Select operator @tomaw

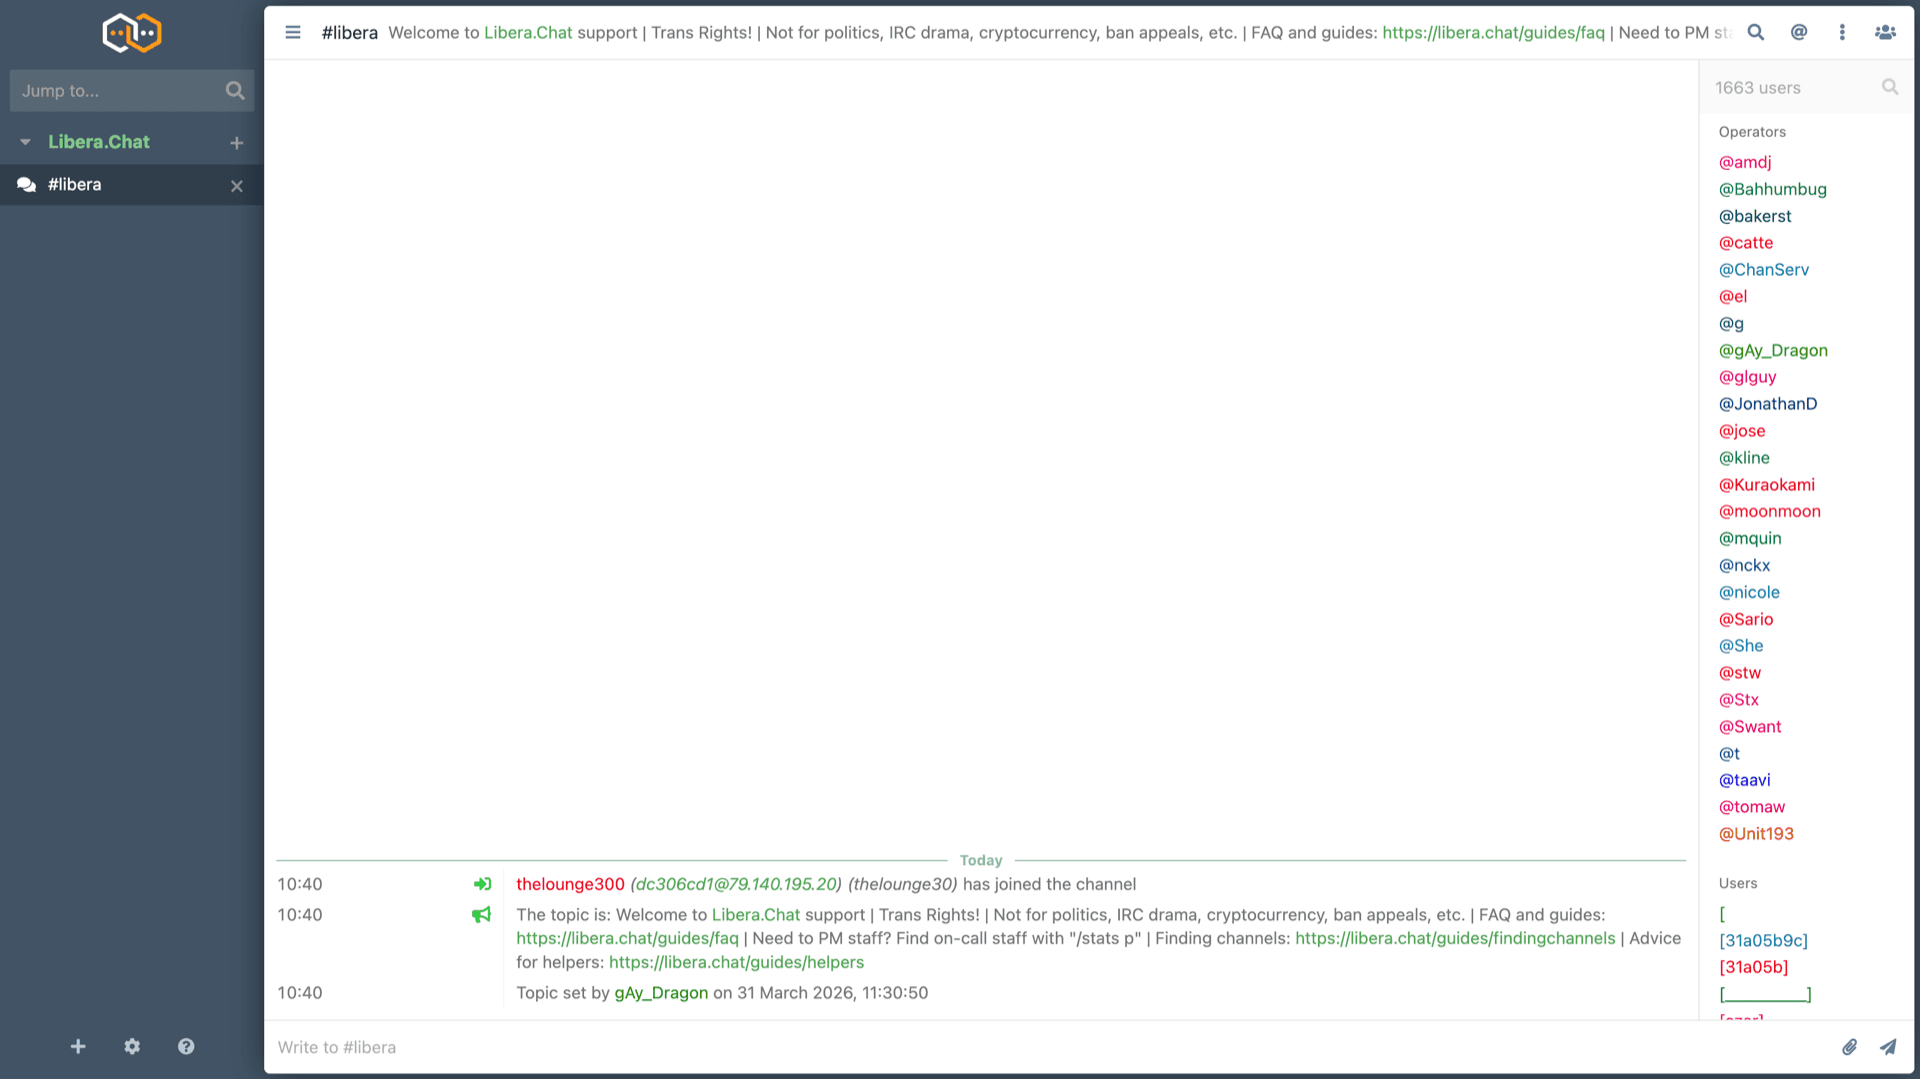[x=1751, y=807]
